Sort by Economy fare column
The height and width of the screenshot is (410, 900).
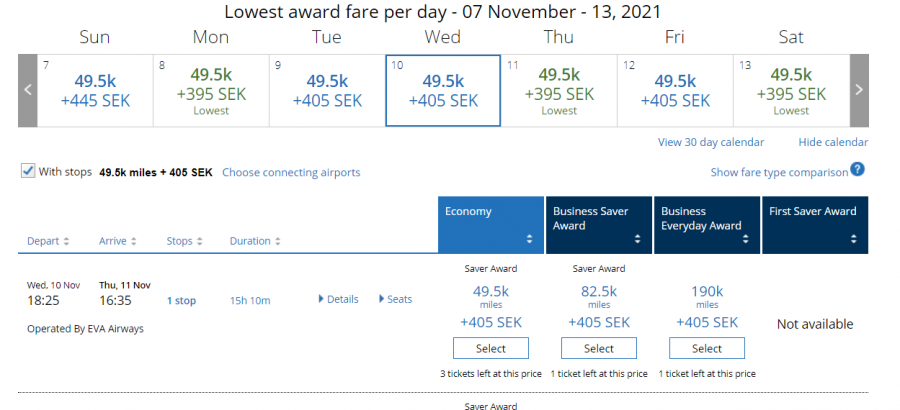coord(528,240)
